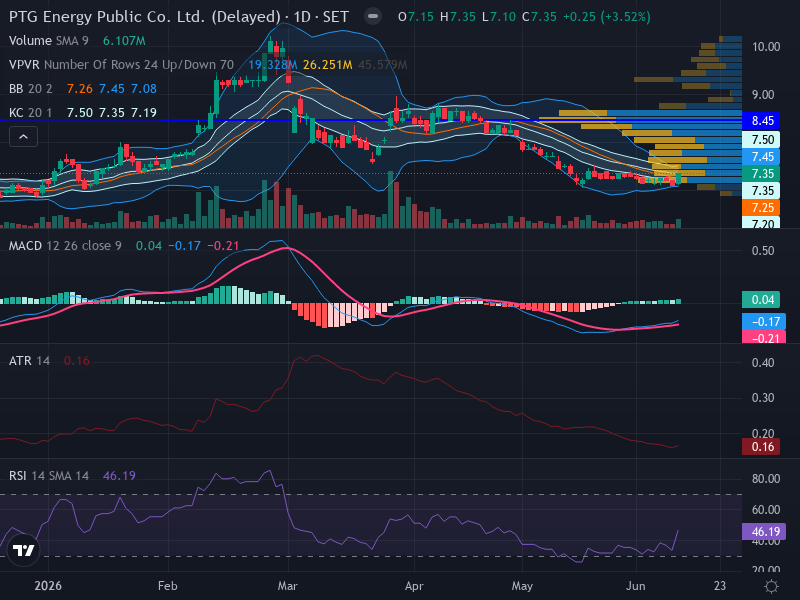Click the ATR legend value 0.16
This screenshot has height=600, width=800.
(x=77, y=361)
